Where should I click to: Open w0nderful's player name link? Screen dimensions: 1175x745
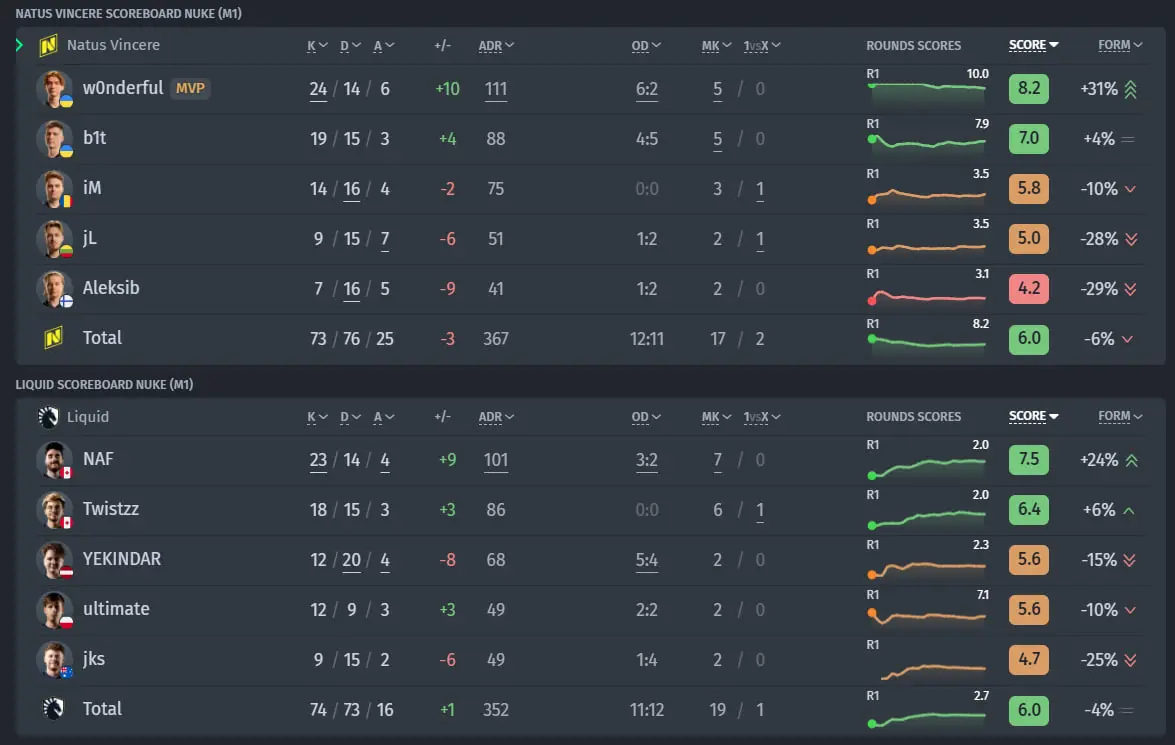tap(123, 88)
